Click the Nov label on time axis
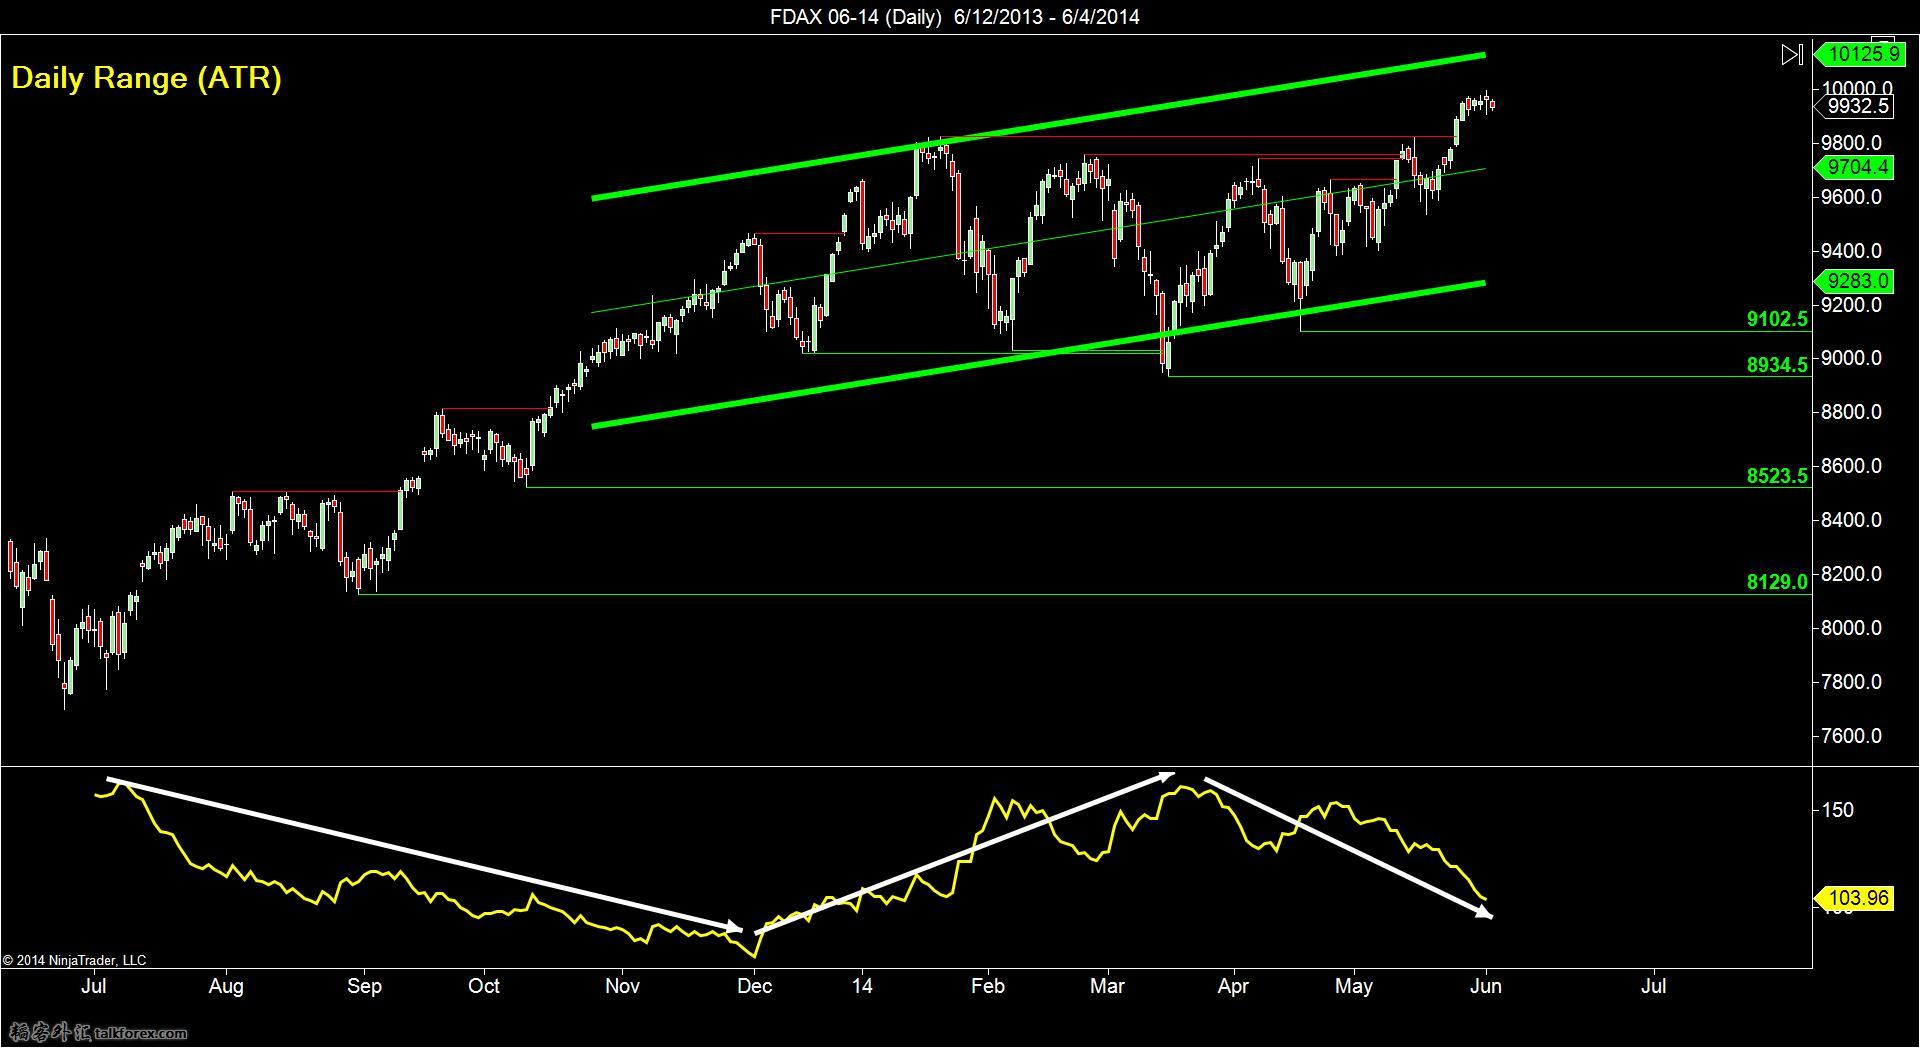Screen dimensions: 1920x1048 click(622, 986)
